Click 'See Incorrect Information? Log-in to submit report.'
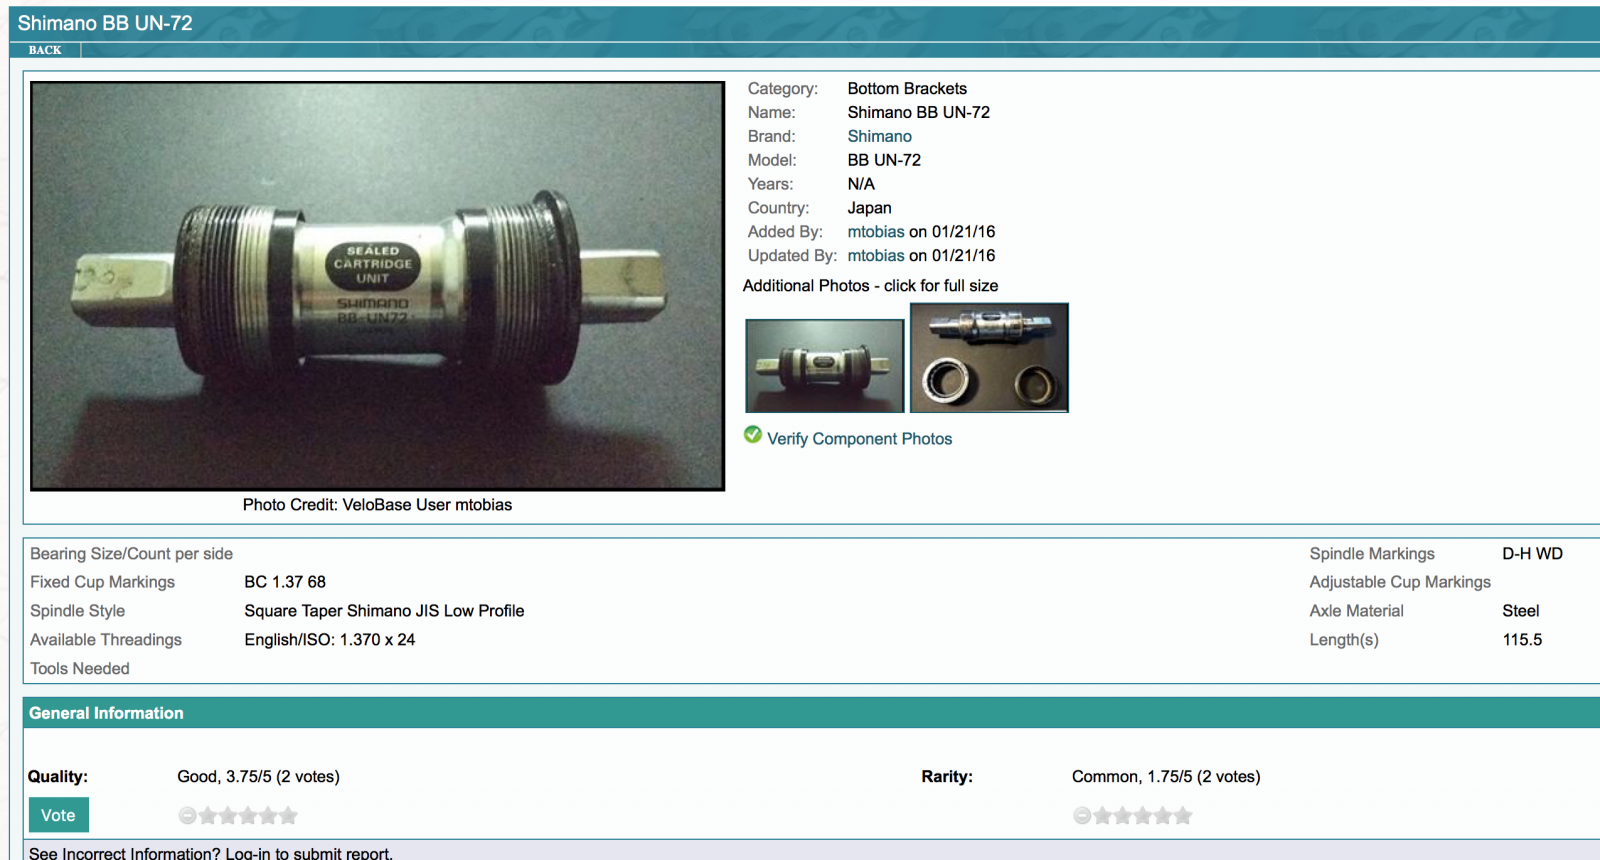The width and height of the screenshot is (1600, 860). pyautogui.click(x=211, y=853)
